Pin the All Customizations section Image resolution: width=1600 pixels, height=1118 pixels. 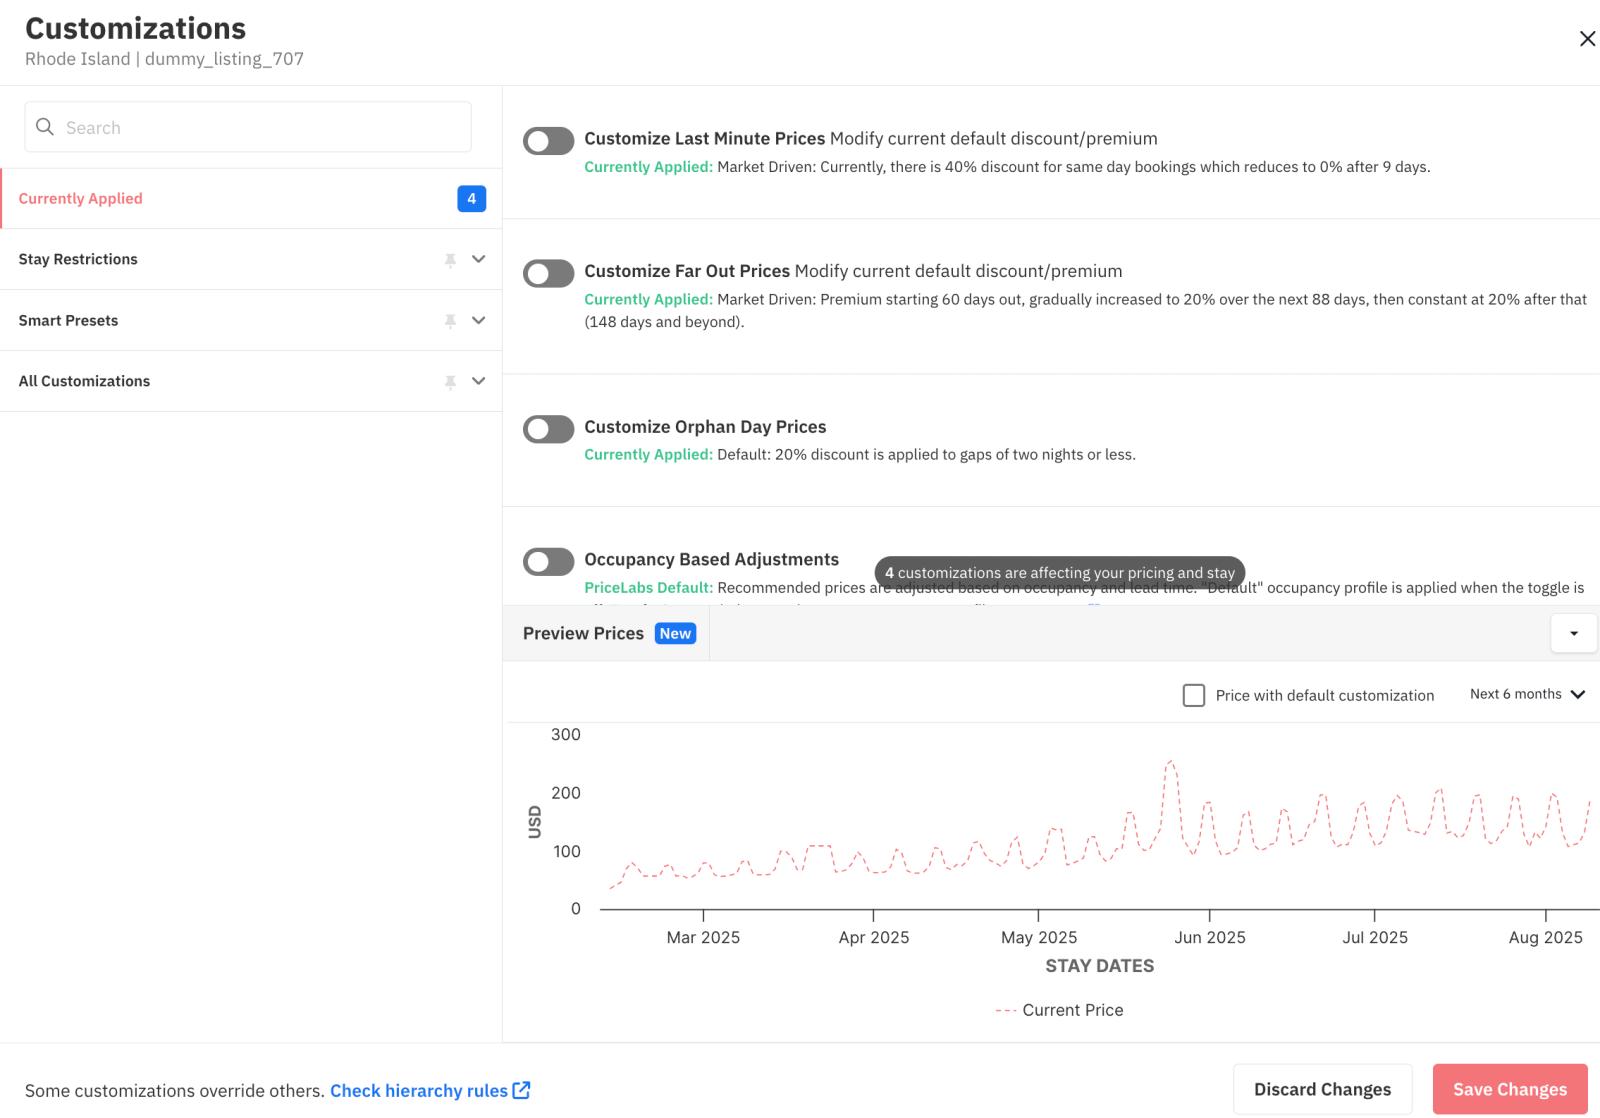(450, 382)
